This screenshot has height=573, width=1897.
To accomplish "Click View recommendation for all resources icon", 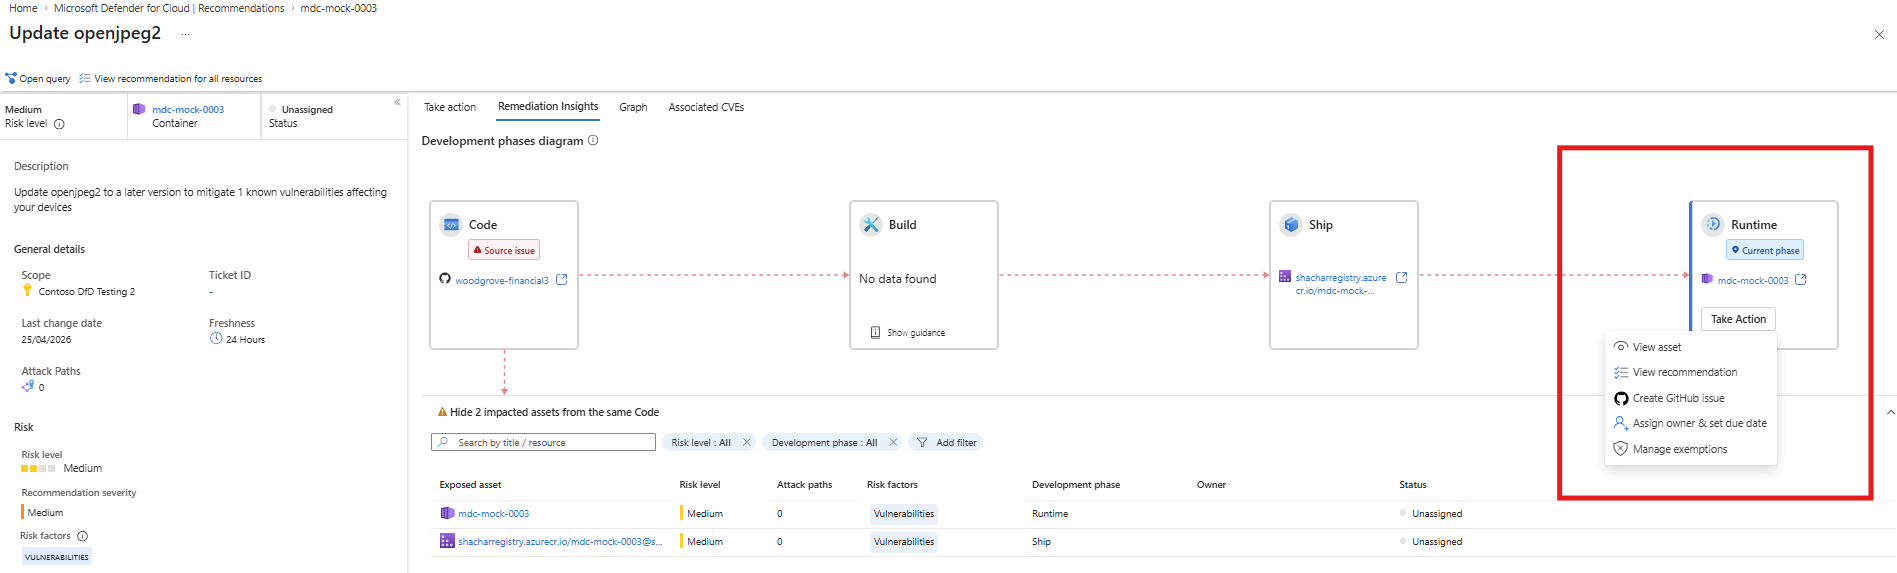I will coord(85,78).
